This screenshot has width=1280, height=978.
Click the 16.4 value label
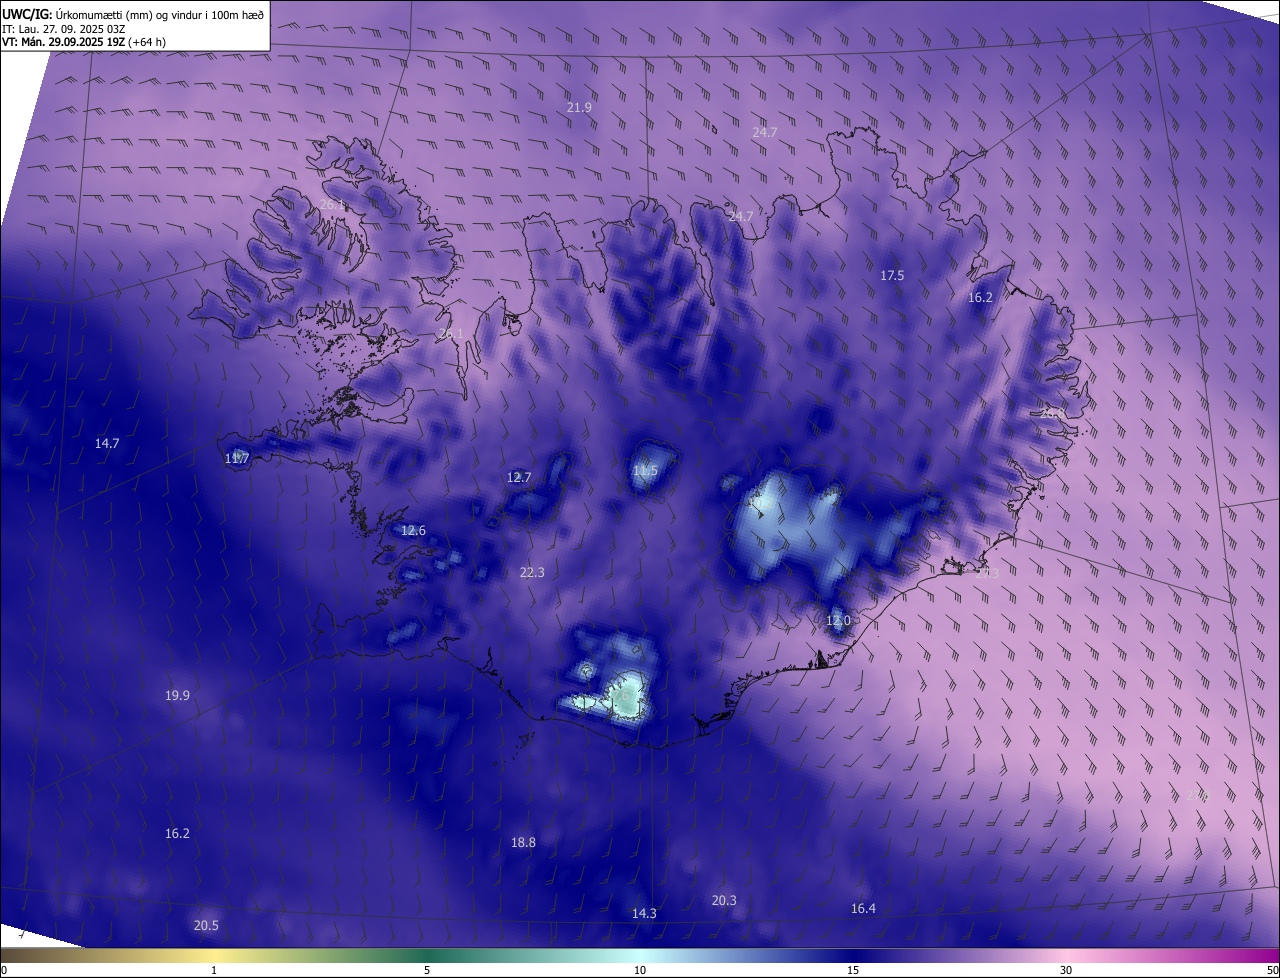[x=863, y=908]
